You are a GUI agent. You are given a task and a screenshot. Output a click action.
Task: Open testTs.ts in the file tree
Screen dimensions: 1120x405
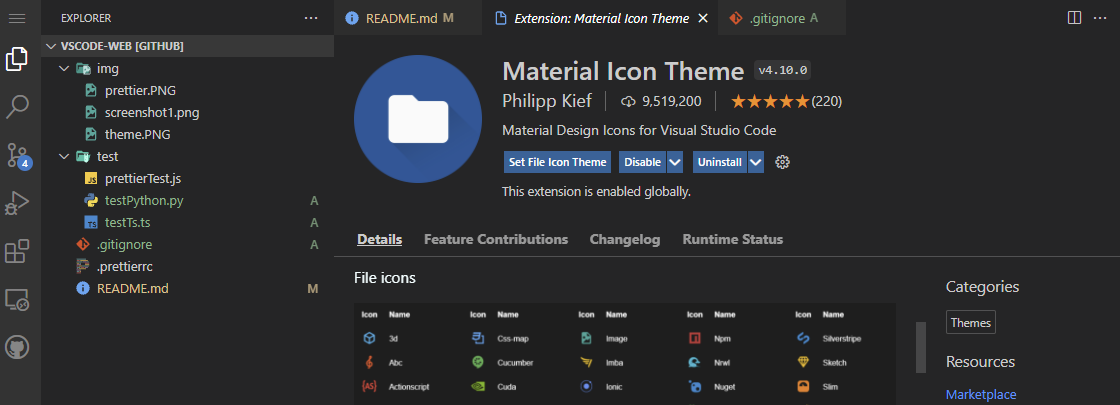point(127,223)
